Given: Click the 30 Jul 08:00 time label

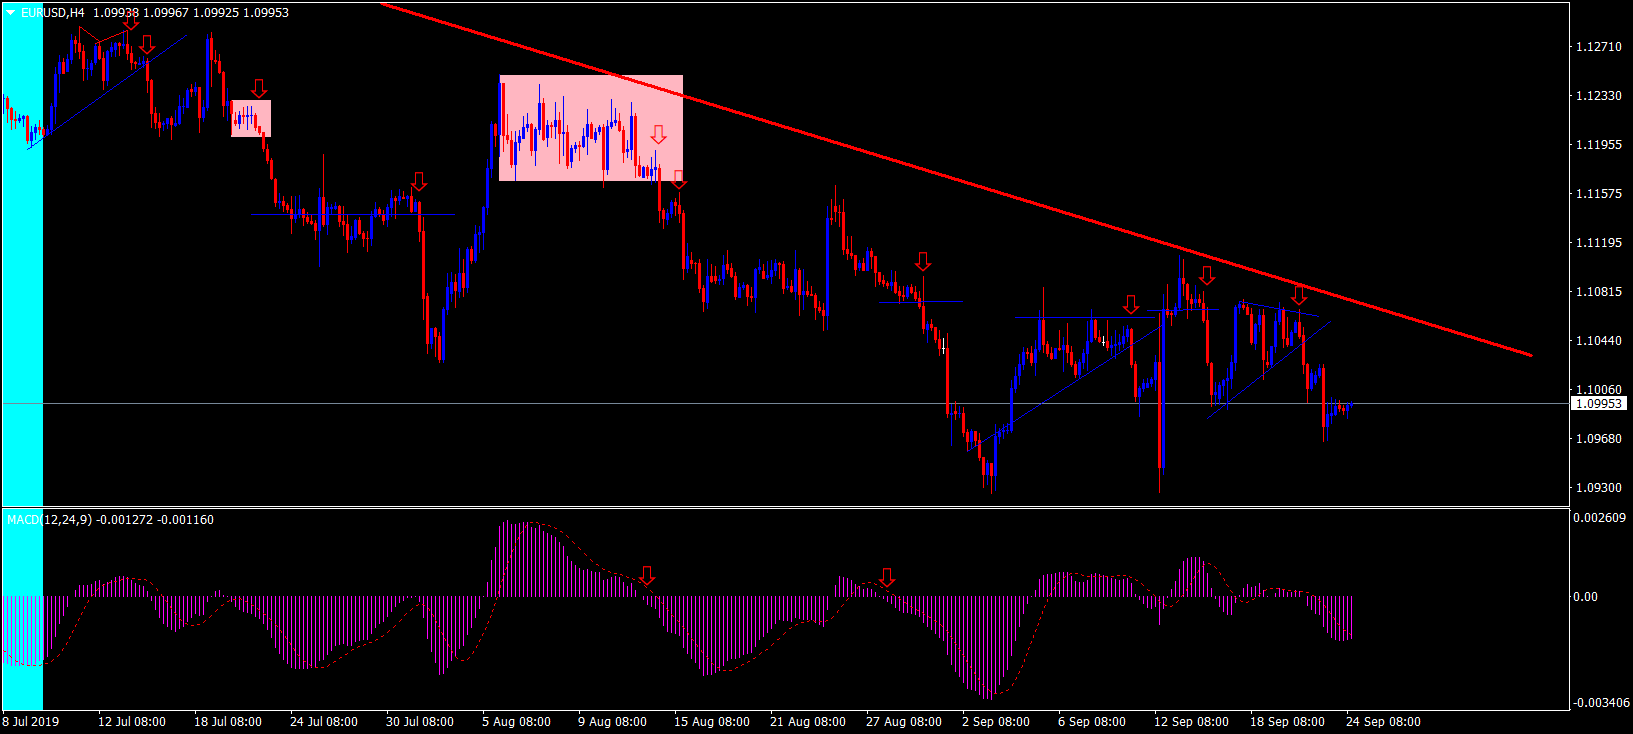Looking at the screenshot, I should (420, 722).
